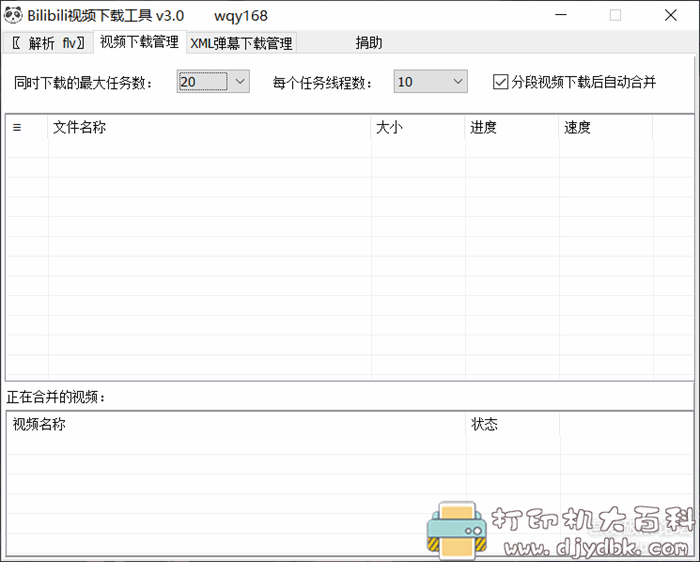The height and width of the screenshot is (562, 700).
Task: Click the 同时下载的最大任务数 label
Action: coord(83,83)
